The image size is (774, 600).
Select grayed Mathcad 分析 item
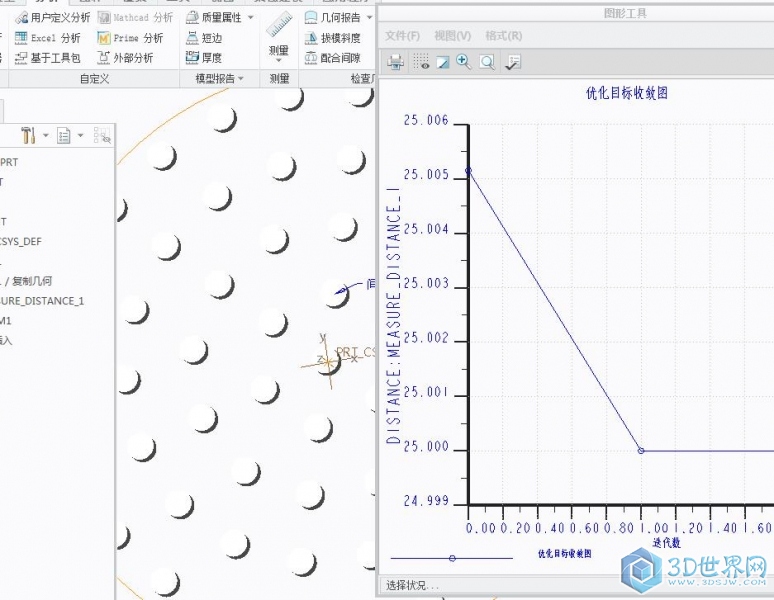tap(135, 18)
